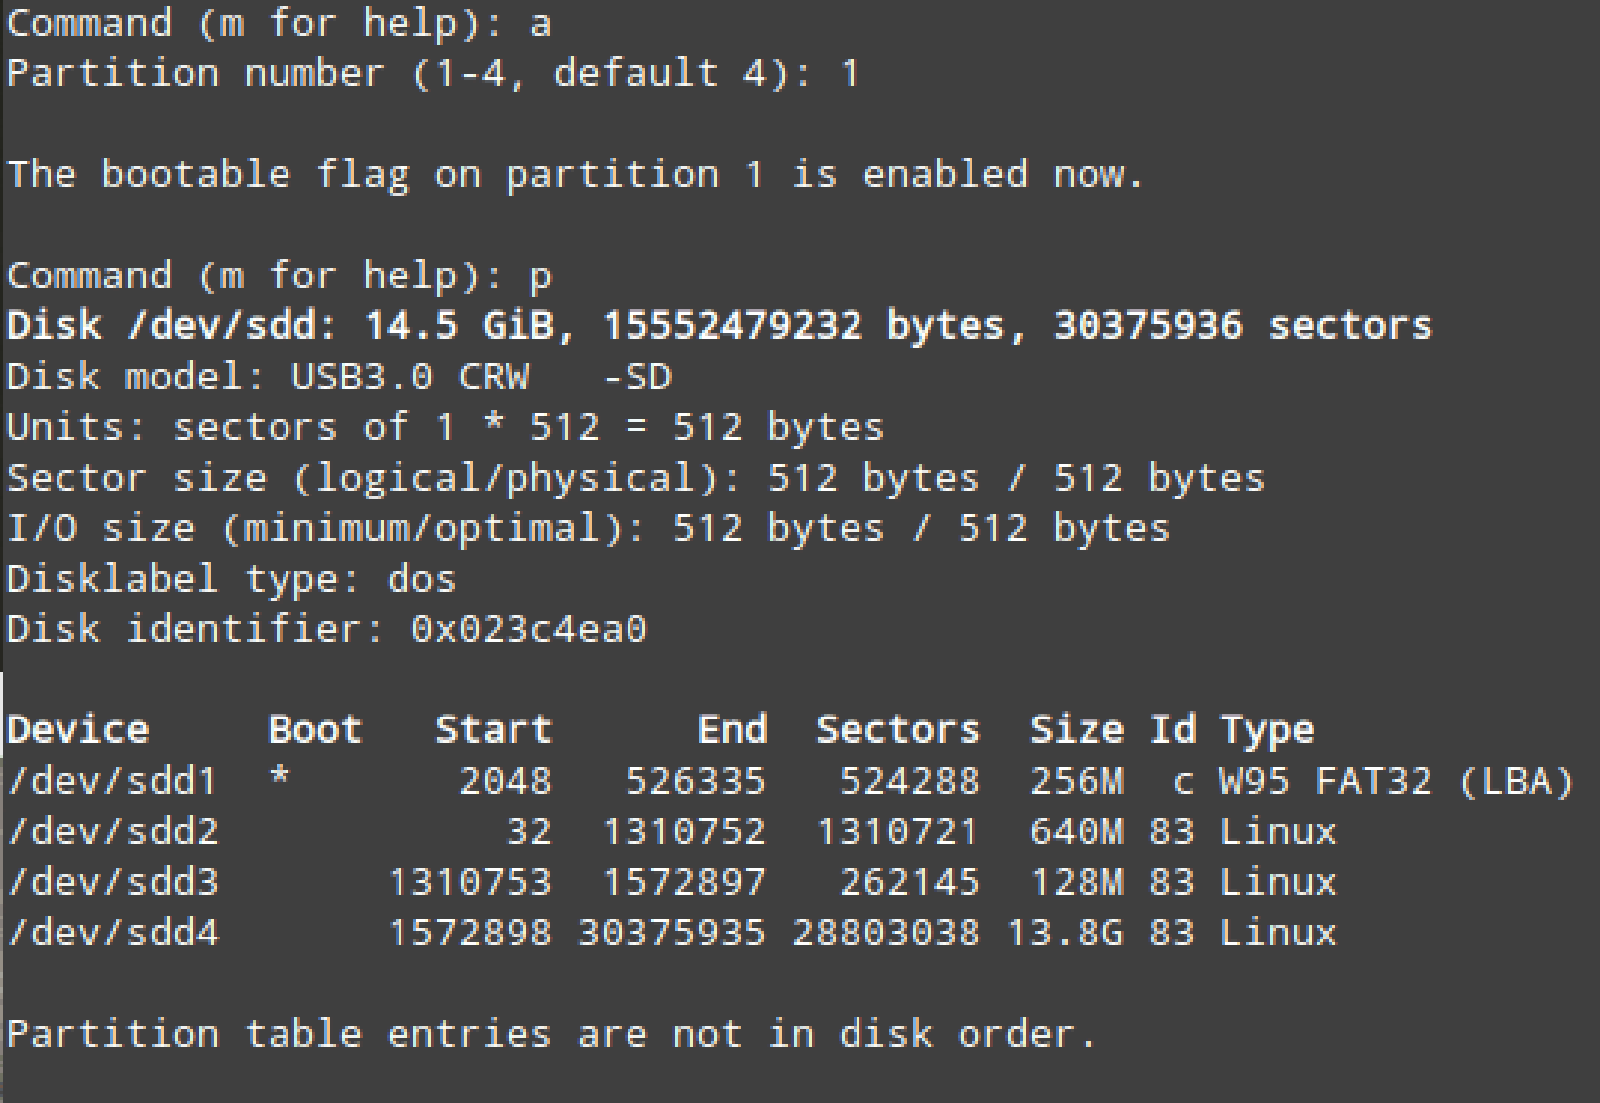Viewport: 1600px width, 1103px height.
Task: Click the Start column header
Action: pyautogui.click(x=493, y=730)
